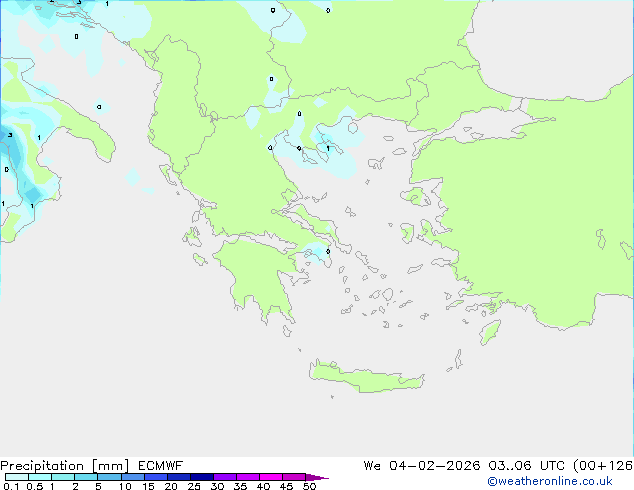Select the 45–50 mm legend swatch

294,477
